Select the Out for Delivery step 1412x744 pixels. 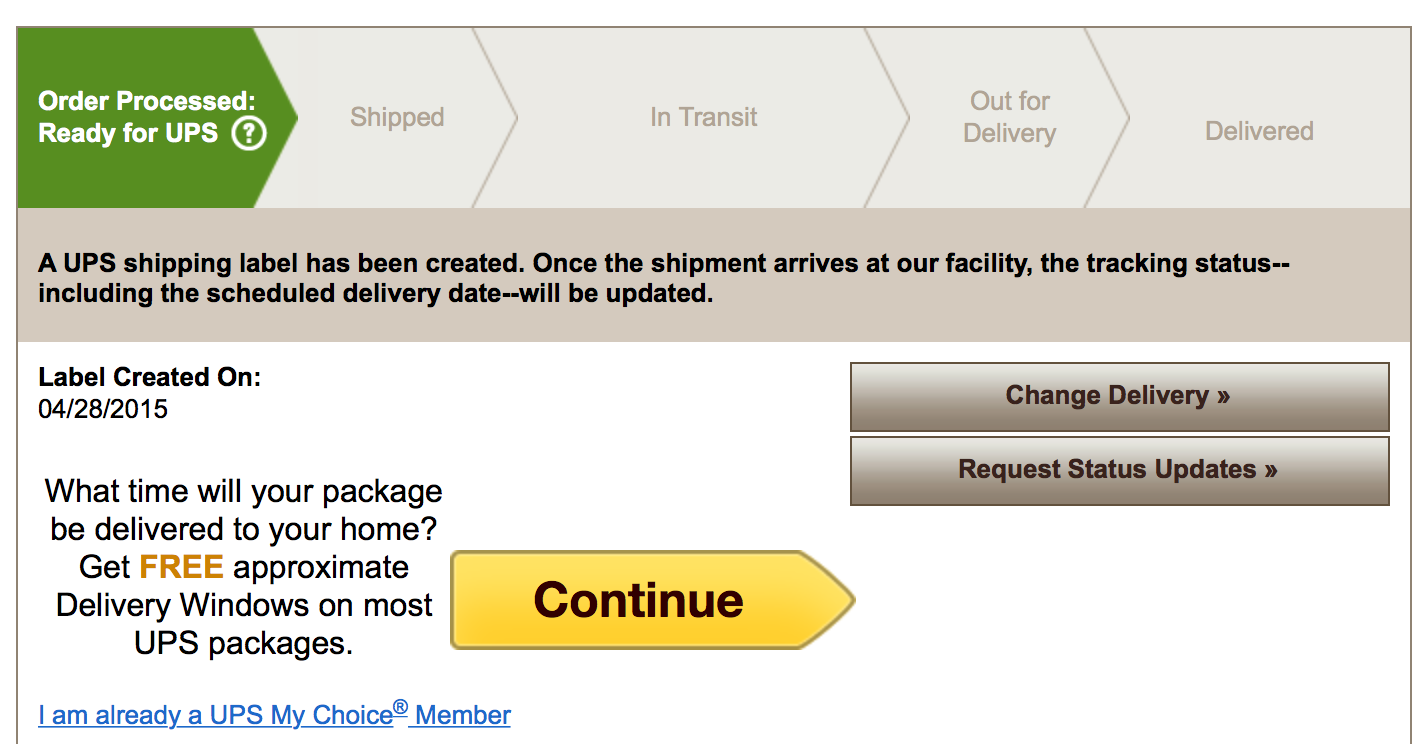click(1010, 117)
